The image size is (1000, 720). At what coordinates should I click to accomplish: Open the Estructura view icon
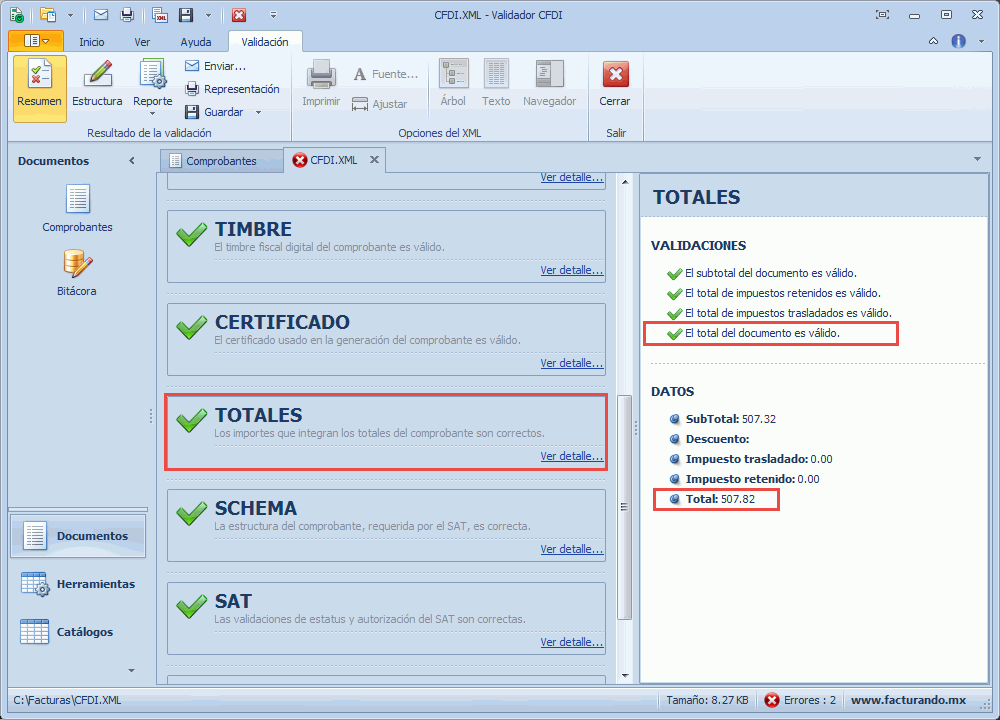click(x=97, y=76)
